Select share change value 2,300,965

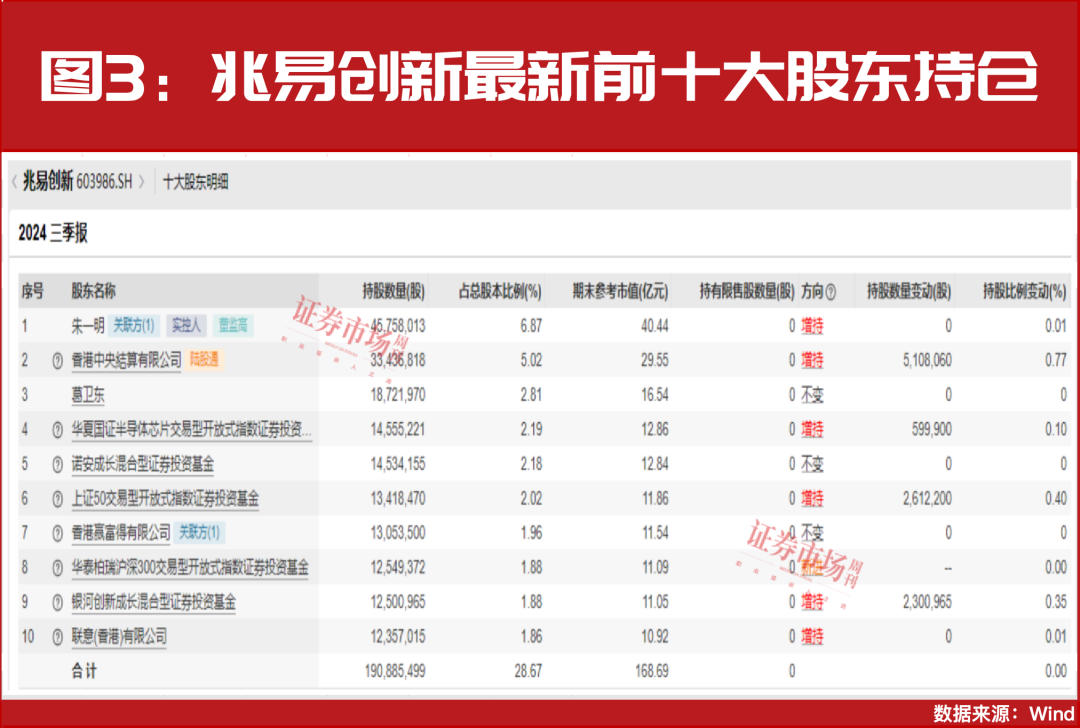(928, 602)
